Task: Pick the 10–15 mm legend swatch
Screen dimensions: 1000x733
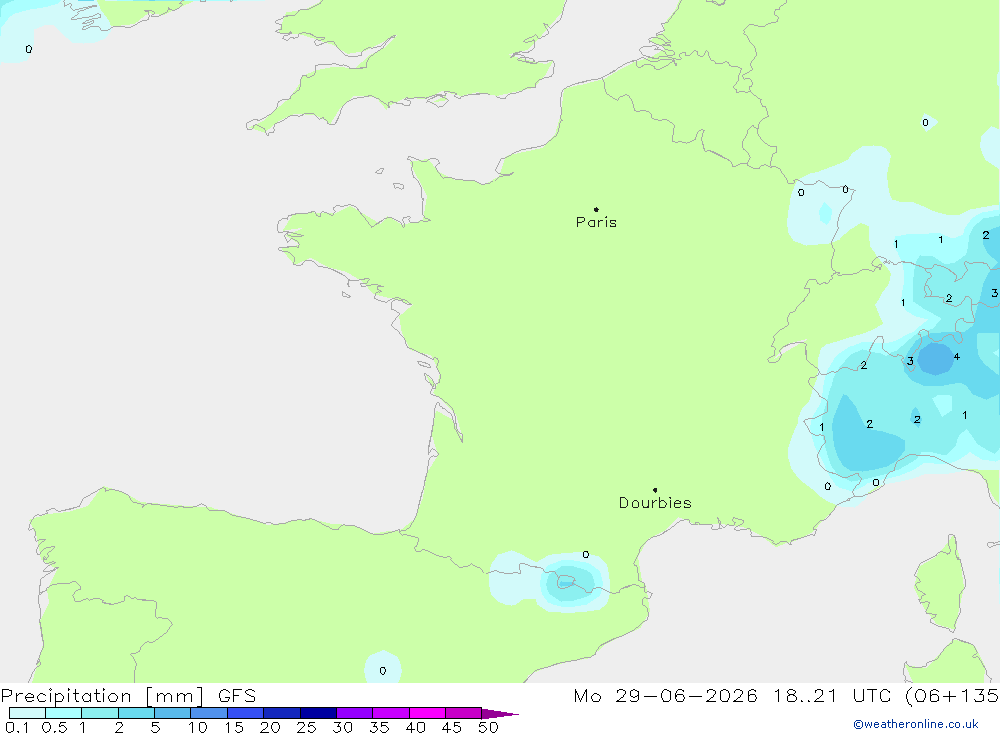Action: (x=209, y=713)
